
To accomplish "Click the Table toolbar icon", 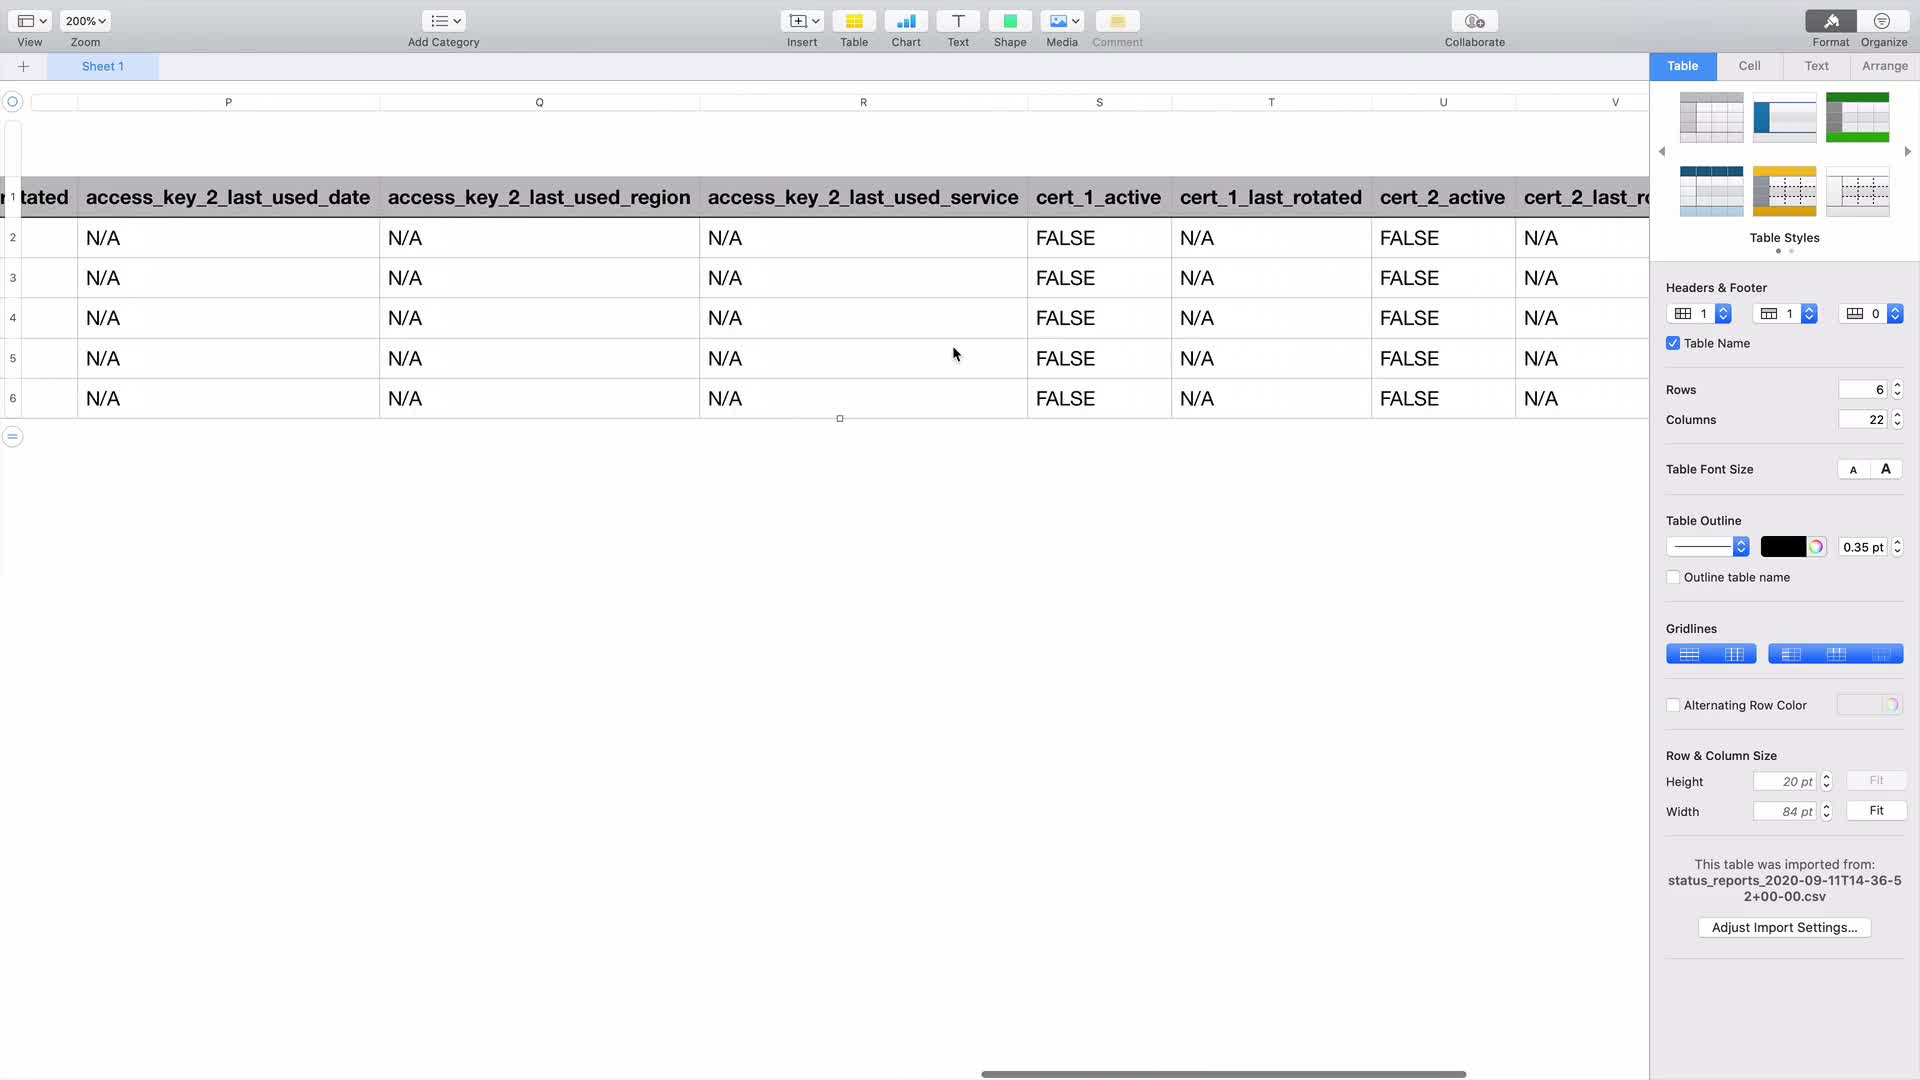I will 854,21.
